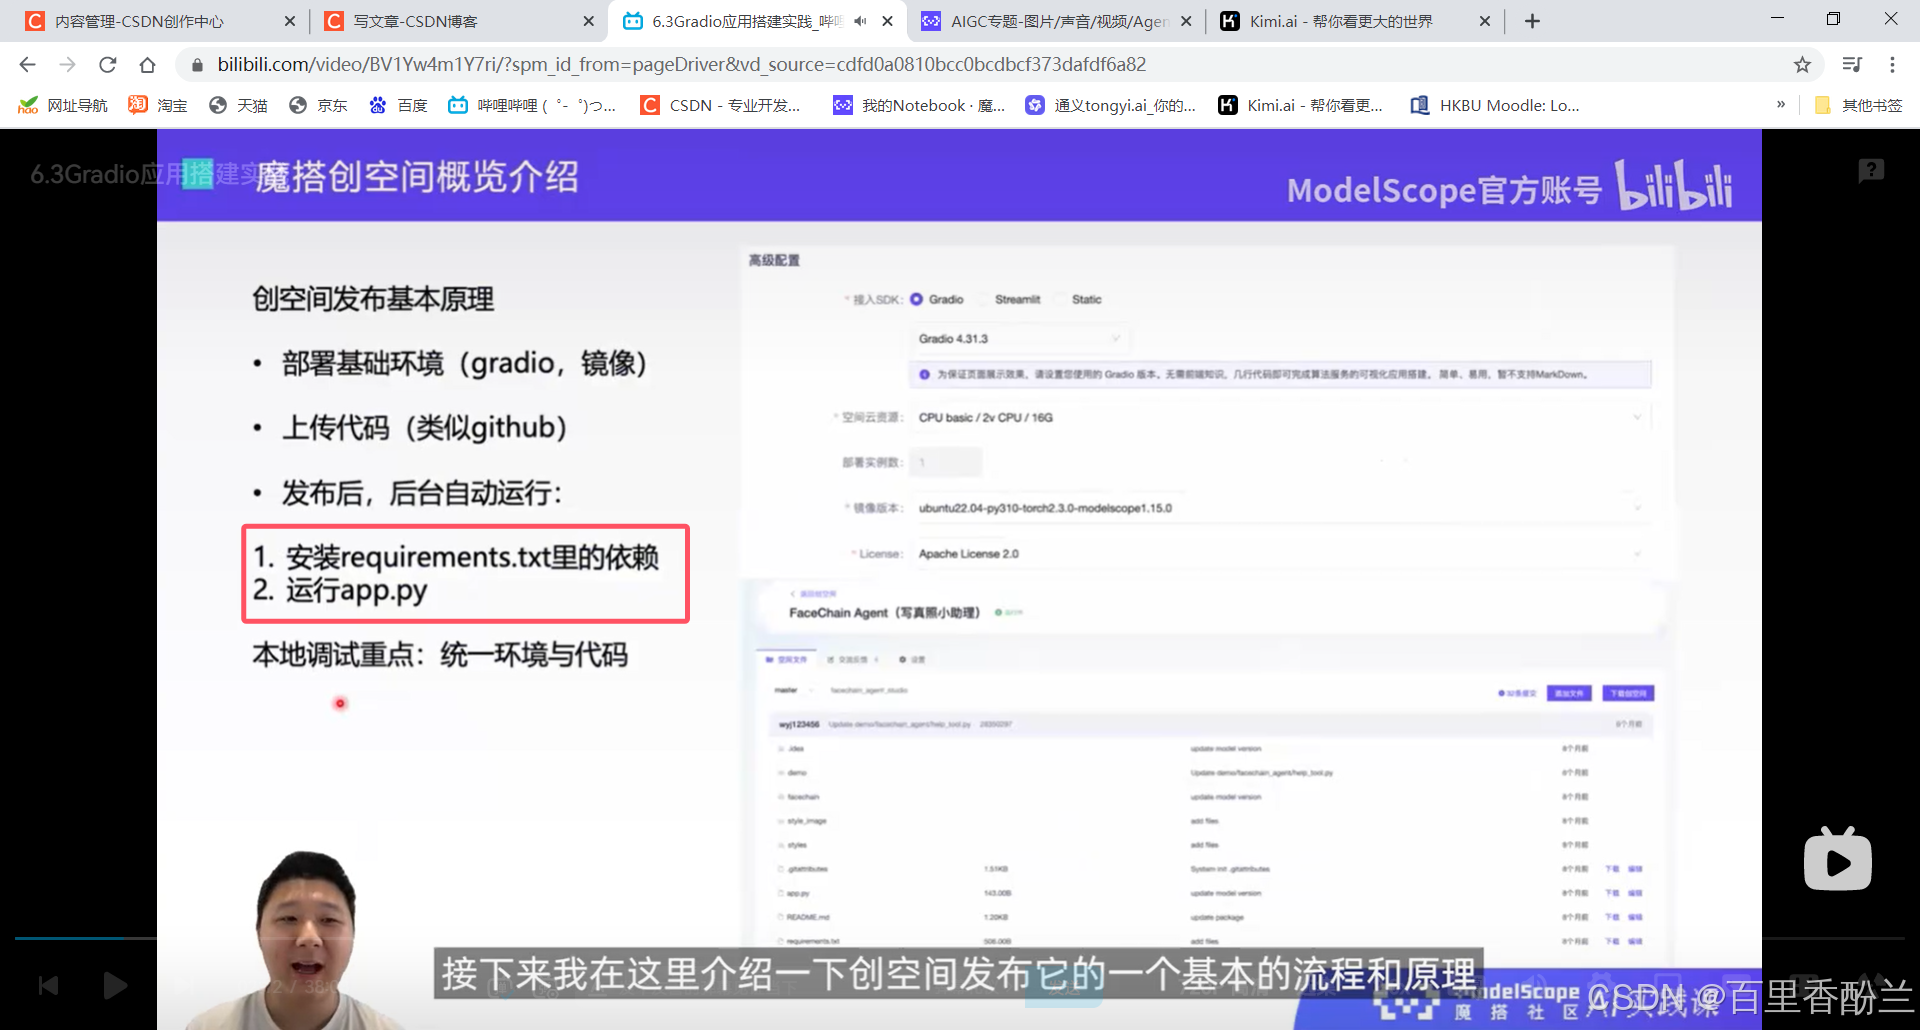Click the 魔搭创空间概览介绍 heading
The height and width of the screenshot is (1030, 1920).
pyautogui.click(x=417, y=177)
